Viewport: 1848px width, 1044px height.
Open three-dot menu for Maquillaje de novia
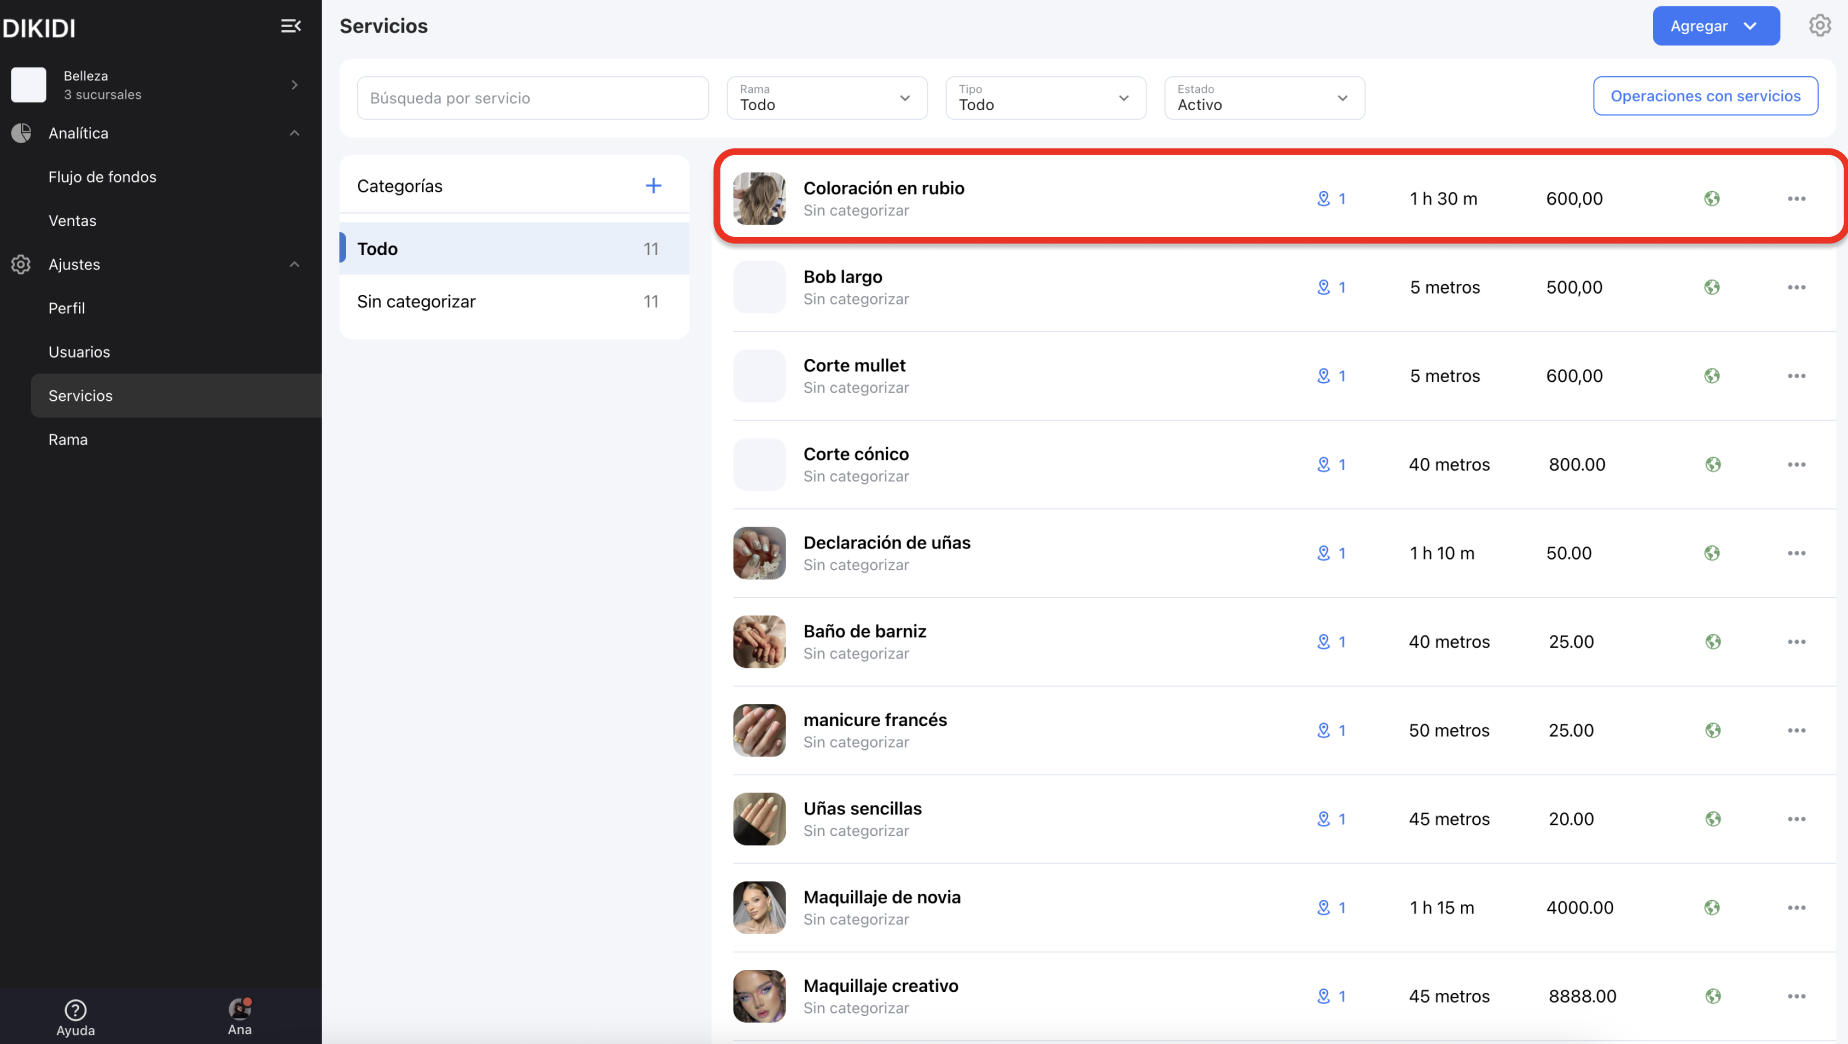tap(1796, 908)
